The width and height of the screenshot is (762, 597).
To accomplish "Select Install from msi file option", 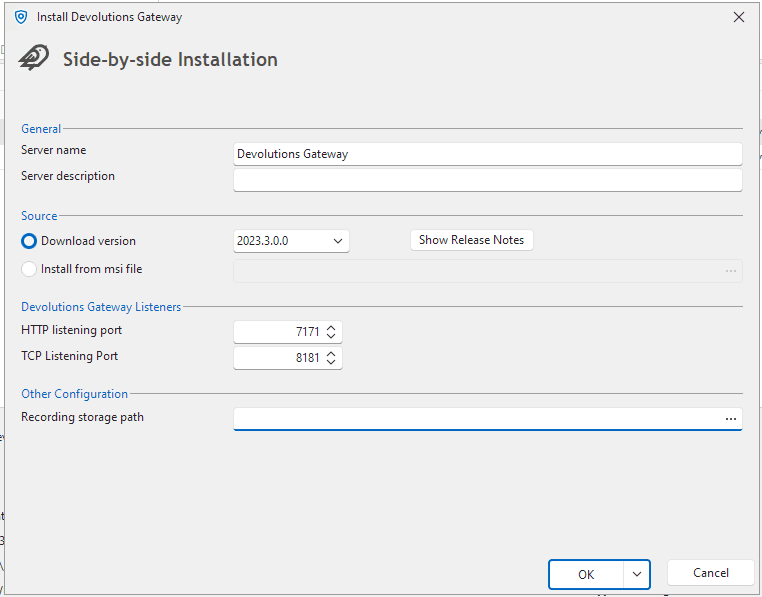I will (x=29, y=269).
